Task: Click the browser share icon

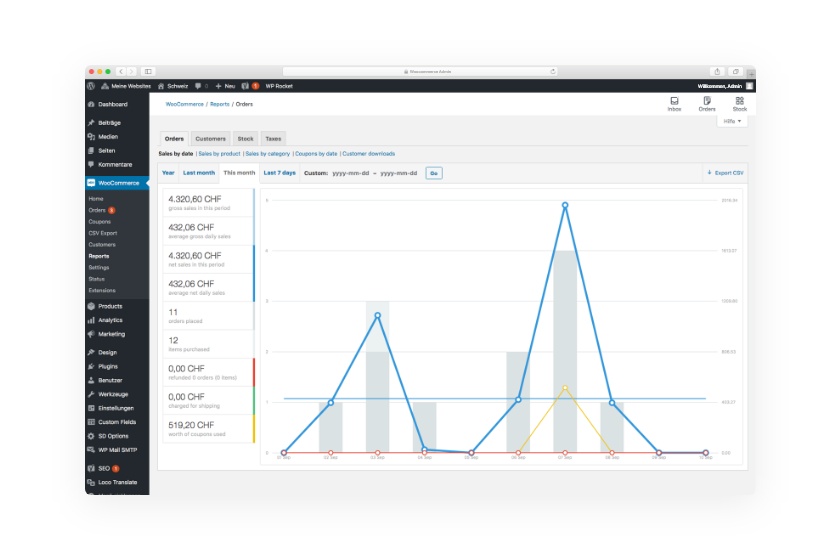Action: (x=717, y=71)
